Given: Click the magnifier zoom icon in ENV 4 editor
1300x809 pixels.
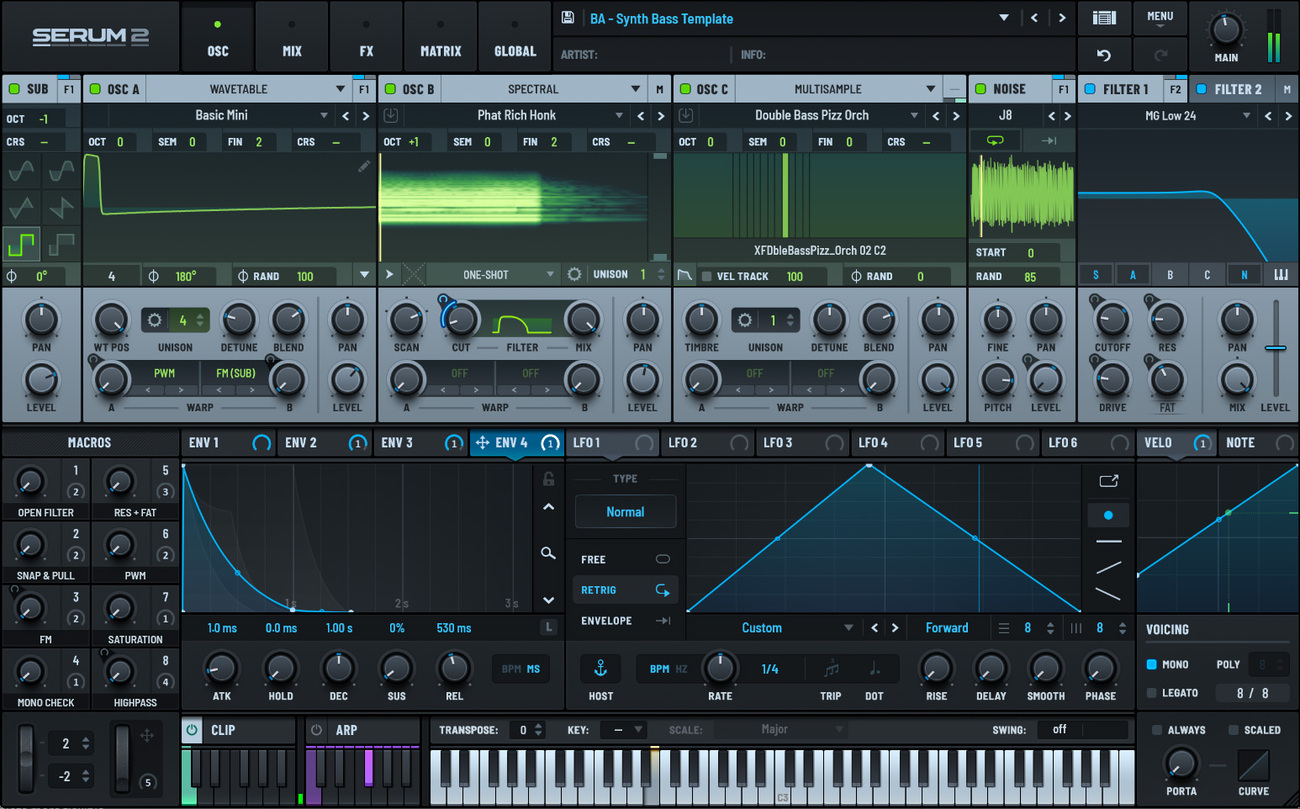Looking at the screenshot, I should pos(547,552).
